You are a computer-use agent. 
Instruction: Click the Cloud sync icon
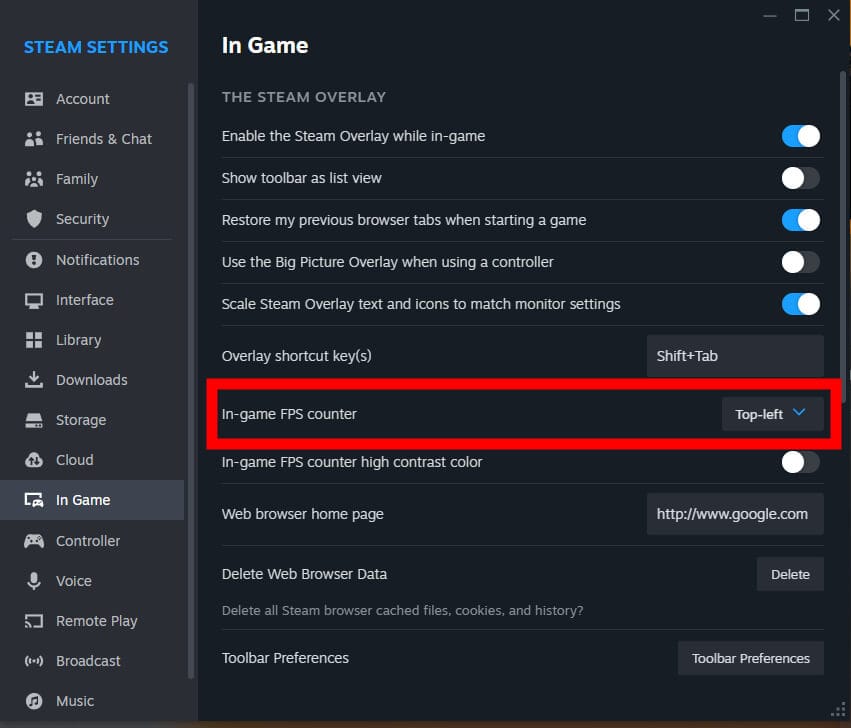point(34,460)
